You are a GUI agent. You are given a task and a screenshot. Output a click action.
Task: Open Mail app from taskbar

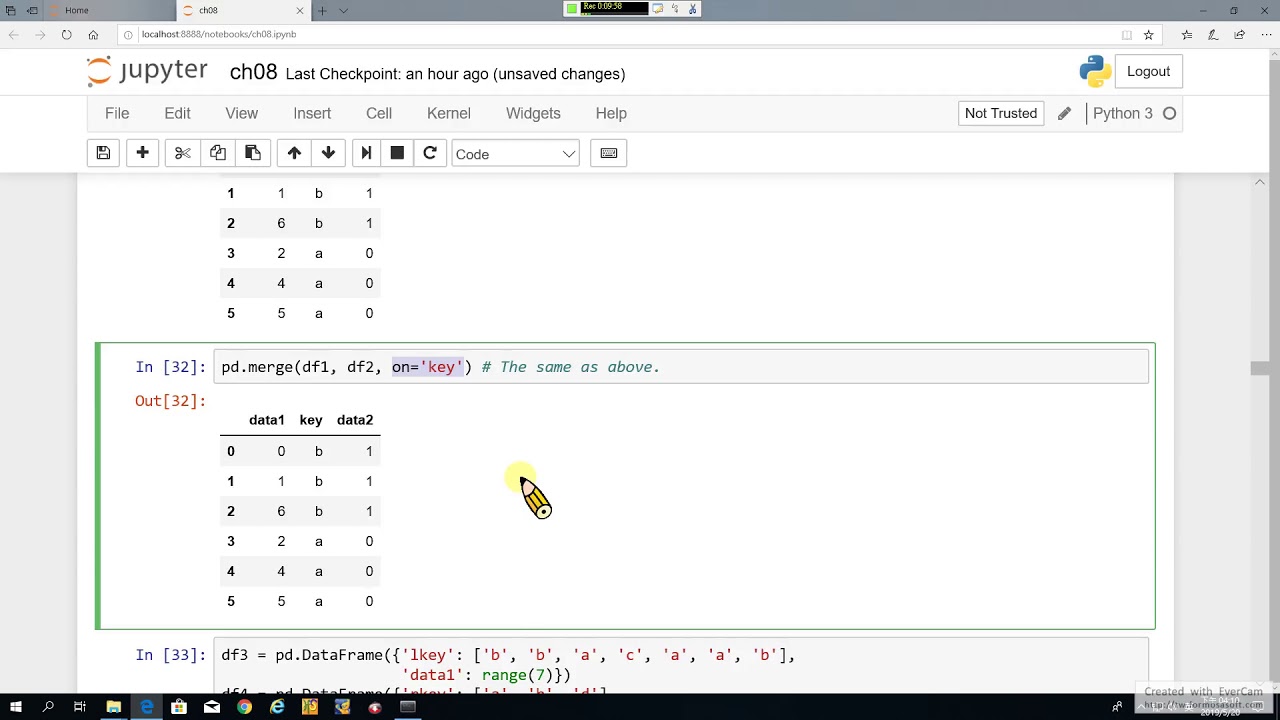coord(212,707)
